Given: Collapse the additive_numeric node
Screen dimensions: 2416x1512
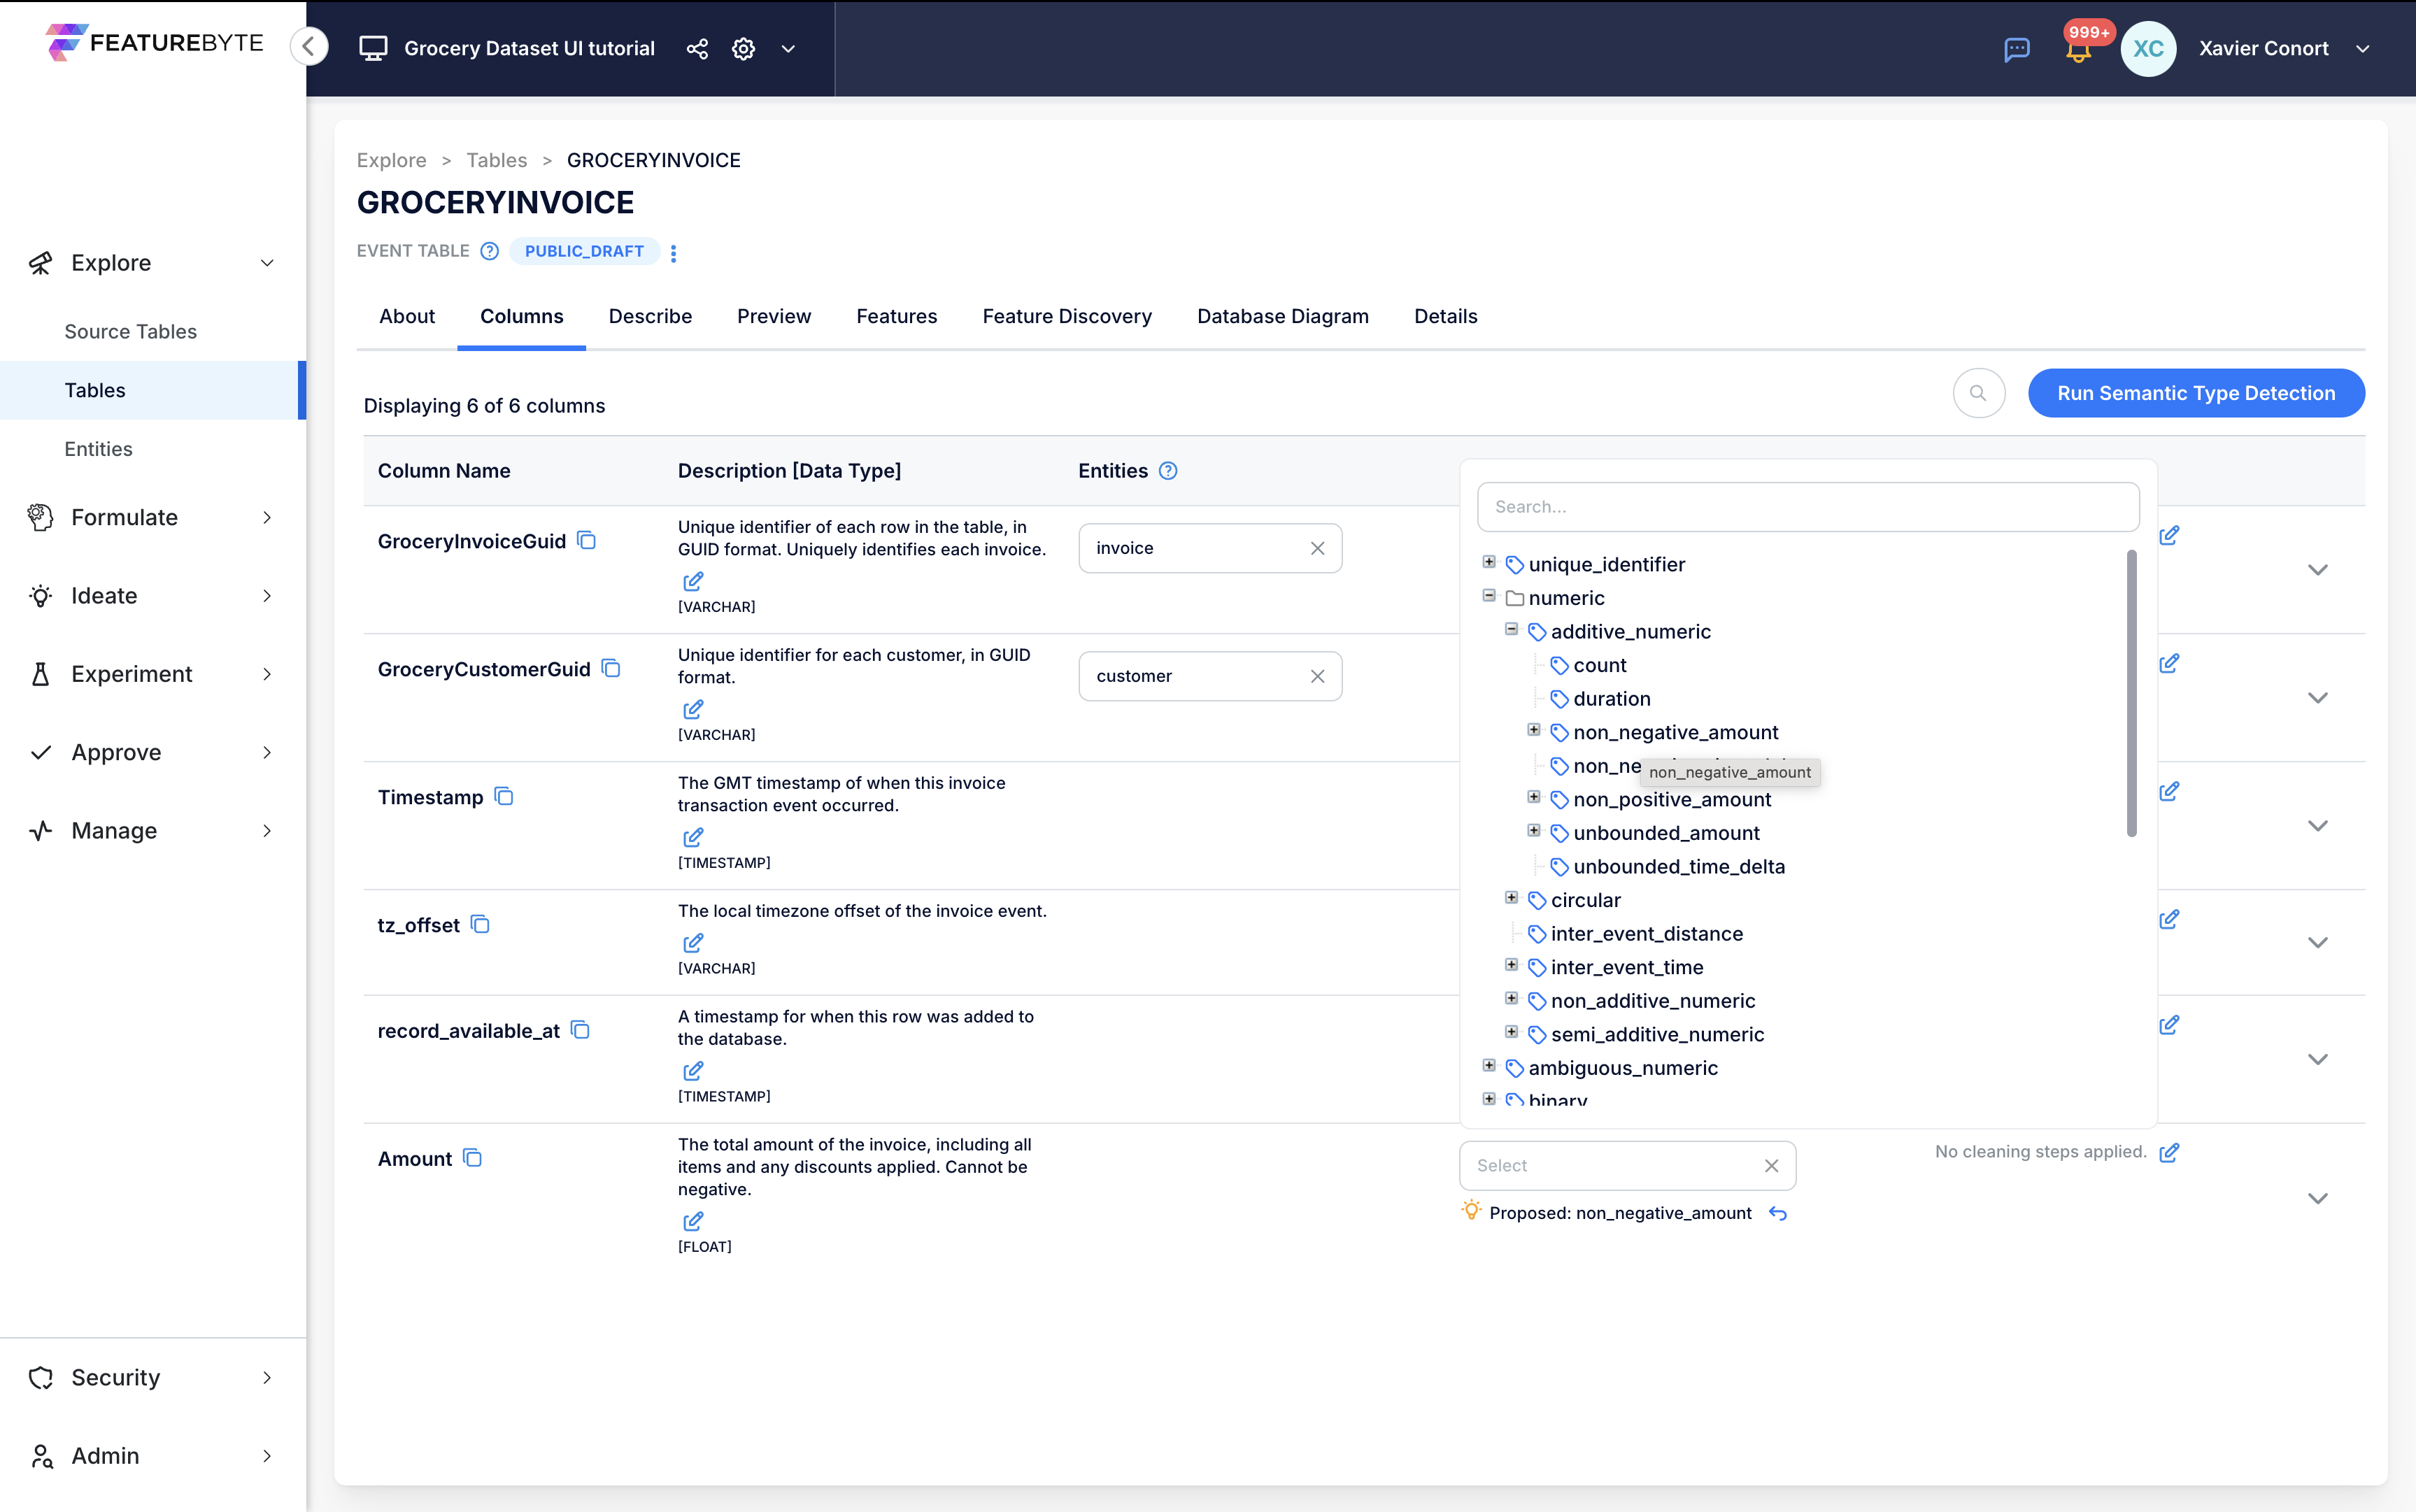Looking at the screenshot, I should tap(1512, 629).
